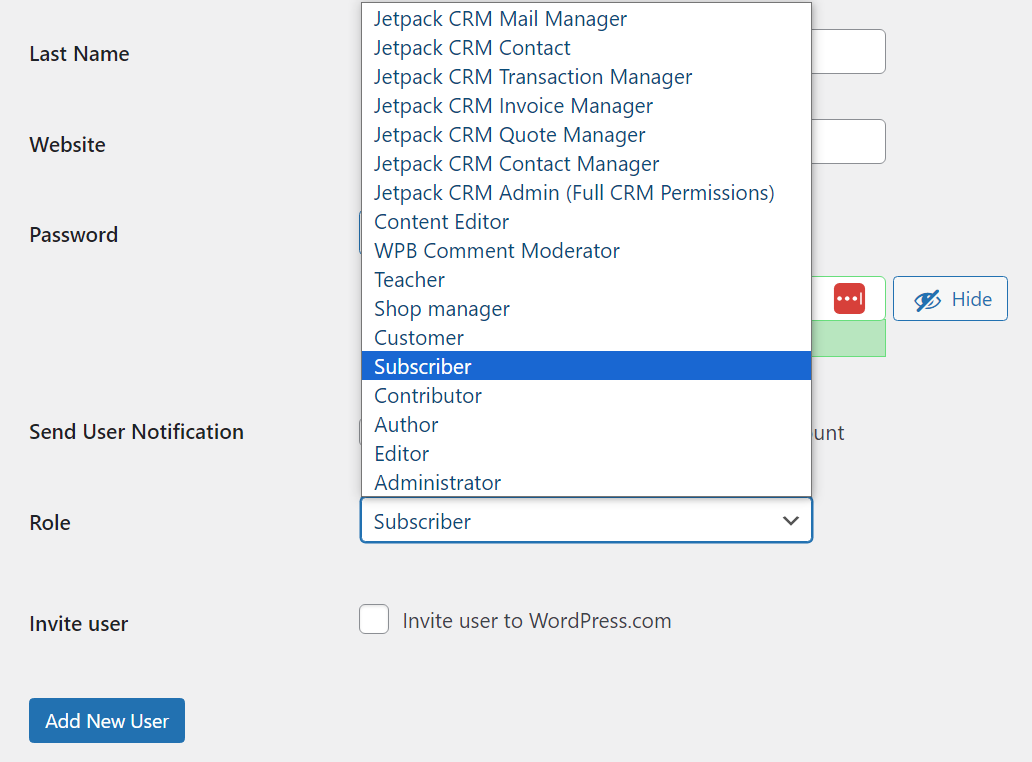Collapse the Role dropdown via its chevron

click(790, 521)
